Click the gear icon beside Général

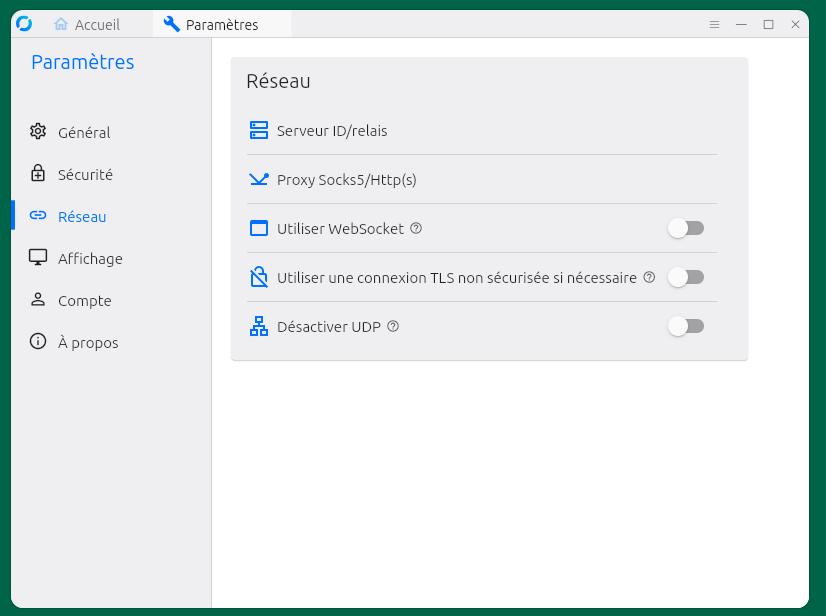pos(38,131)
